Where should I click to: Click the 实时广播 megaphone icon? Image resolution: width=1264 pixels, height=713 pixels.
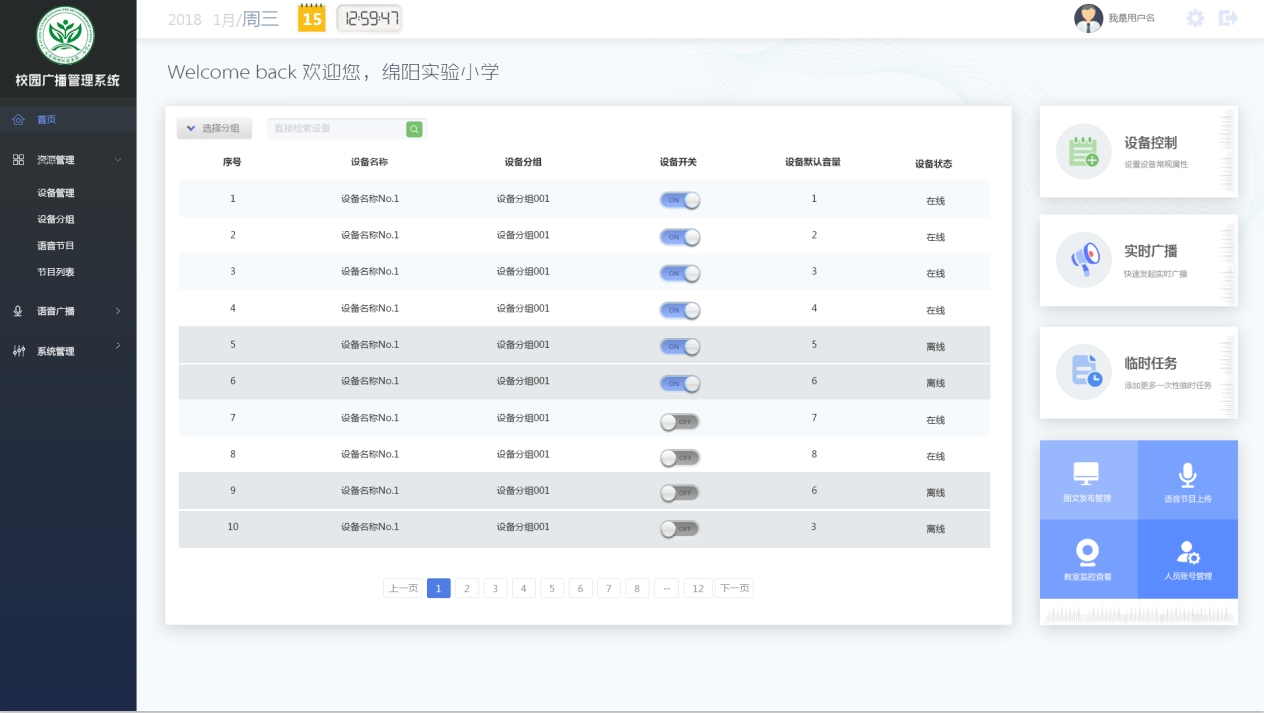[x=1083, y=260]
